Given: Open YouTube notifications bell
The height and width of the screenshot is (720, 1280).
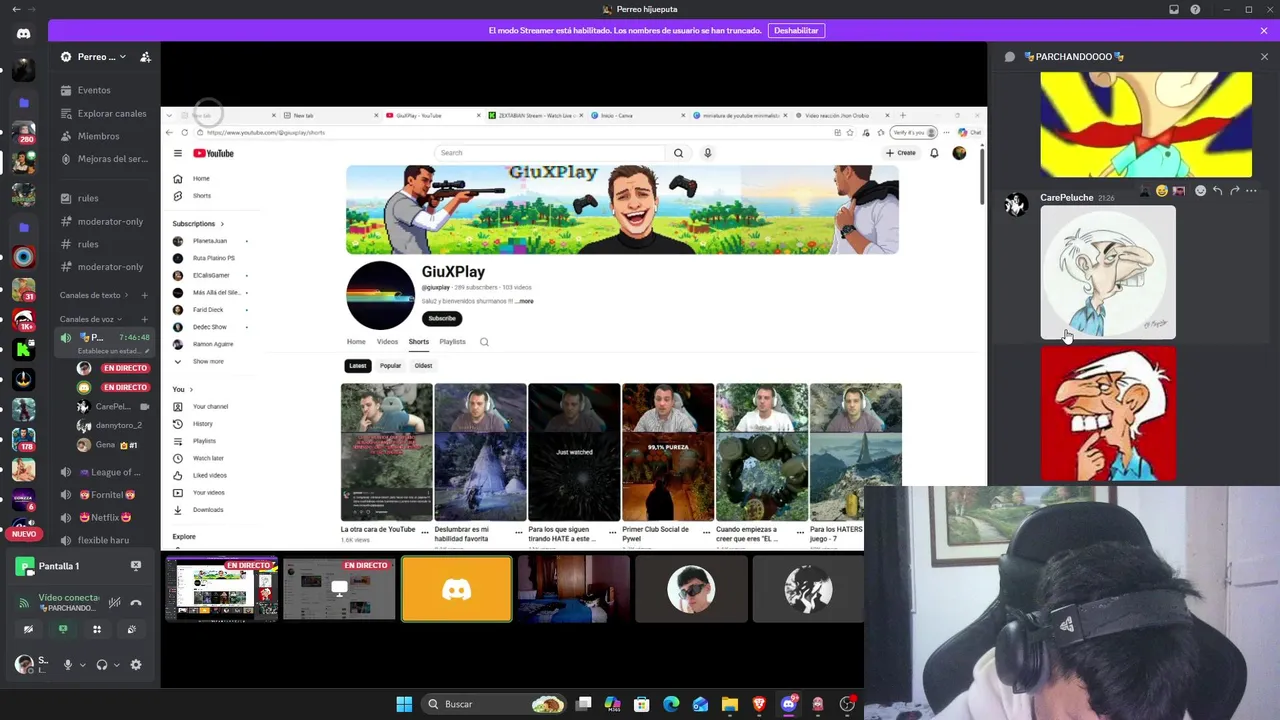Looking at the screenshot, I should (934, 153).
